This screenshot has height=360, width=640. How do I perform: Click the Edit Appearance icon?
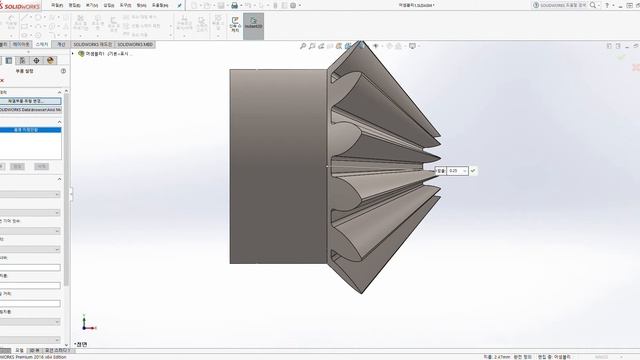tap(389, 46)
